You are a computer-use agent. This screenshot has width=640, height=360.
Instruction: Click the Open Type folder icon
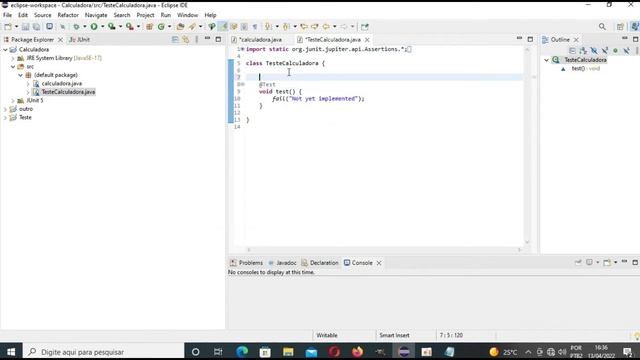coord(180,27)
